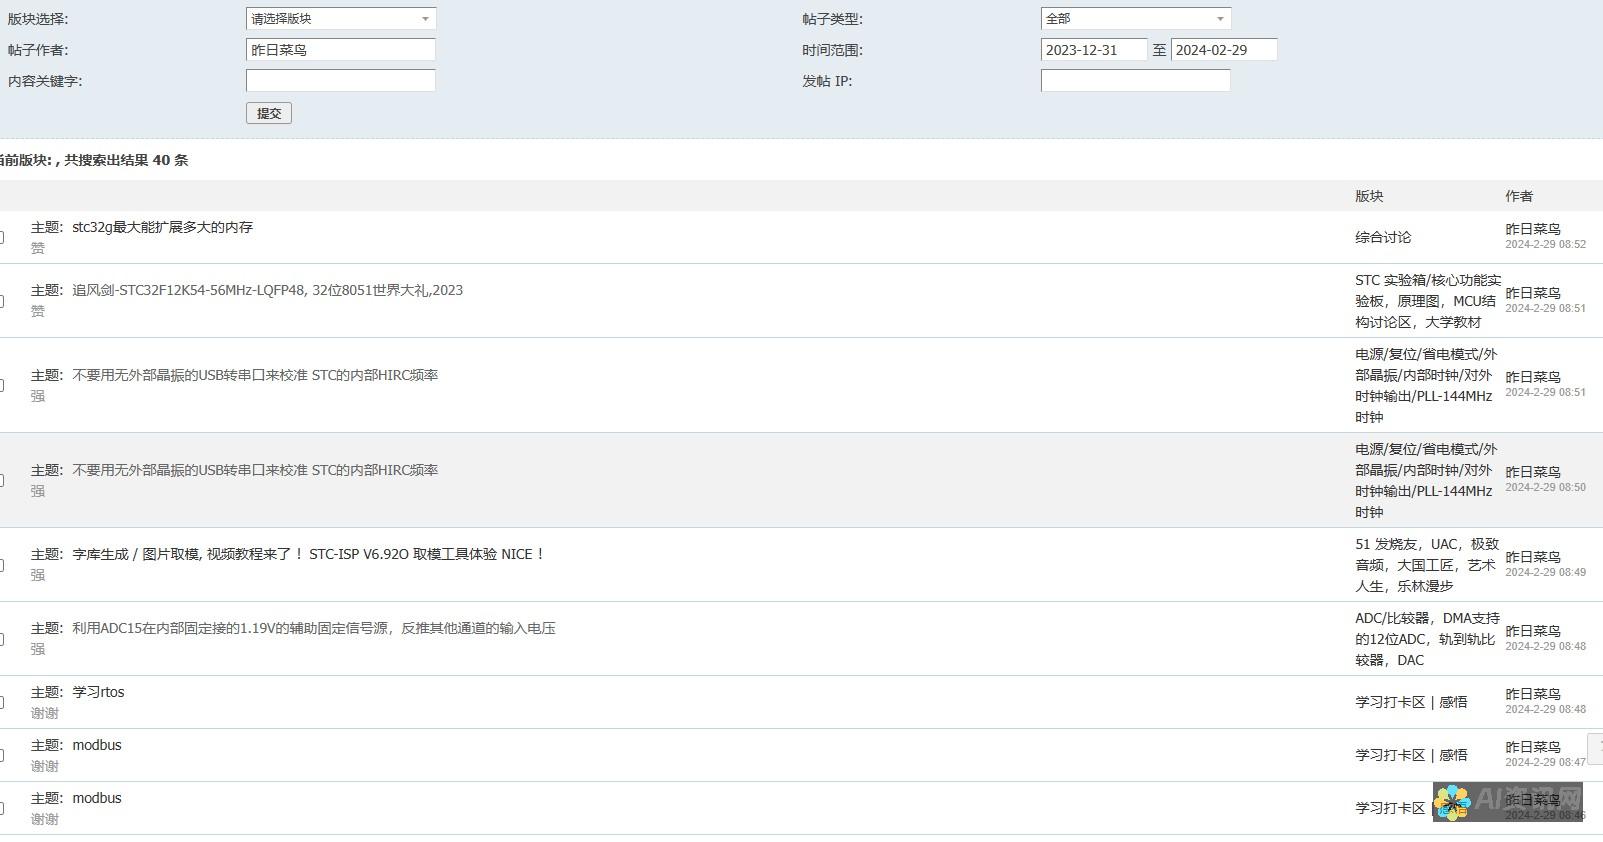Open the 电源/复位/省电模式 board in the 08:50 row
Image resolution: width=1603 pixels, height=842 pixels.
pyautogui.click(x=1426, y=481)
